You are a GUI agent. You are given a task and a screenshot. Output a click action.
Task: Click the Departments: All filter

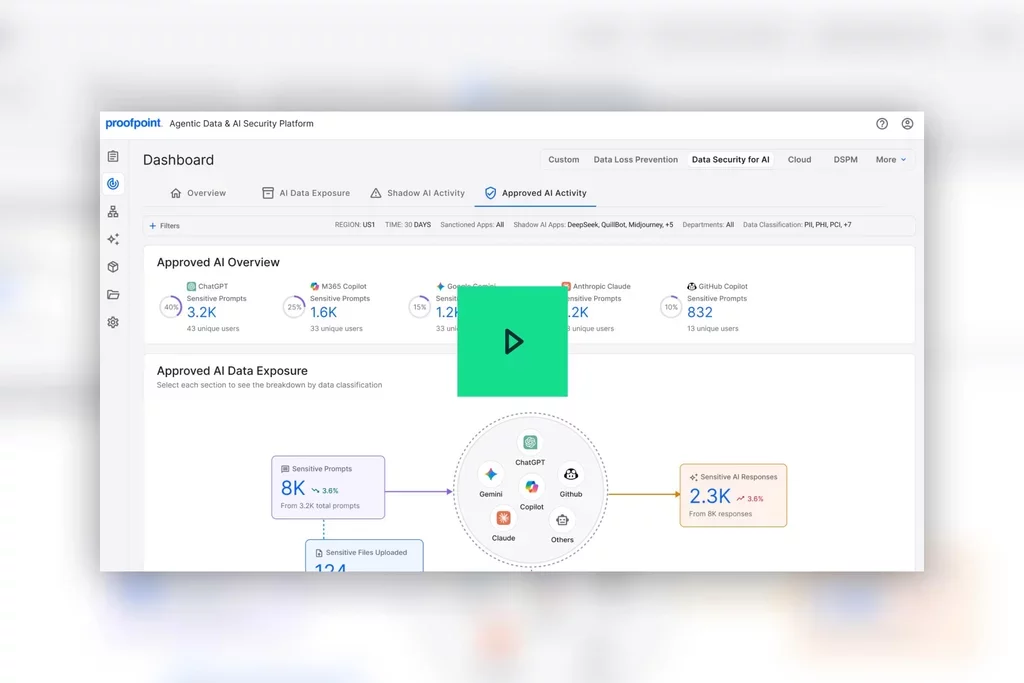click(x=708, y=225)
